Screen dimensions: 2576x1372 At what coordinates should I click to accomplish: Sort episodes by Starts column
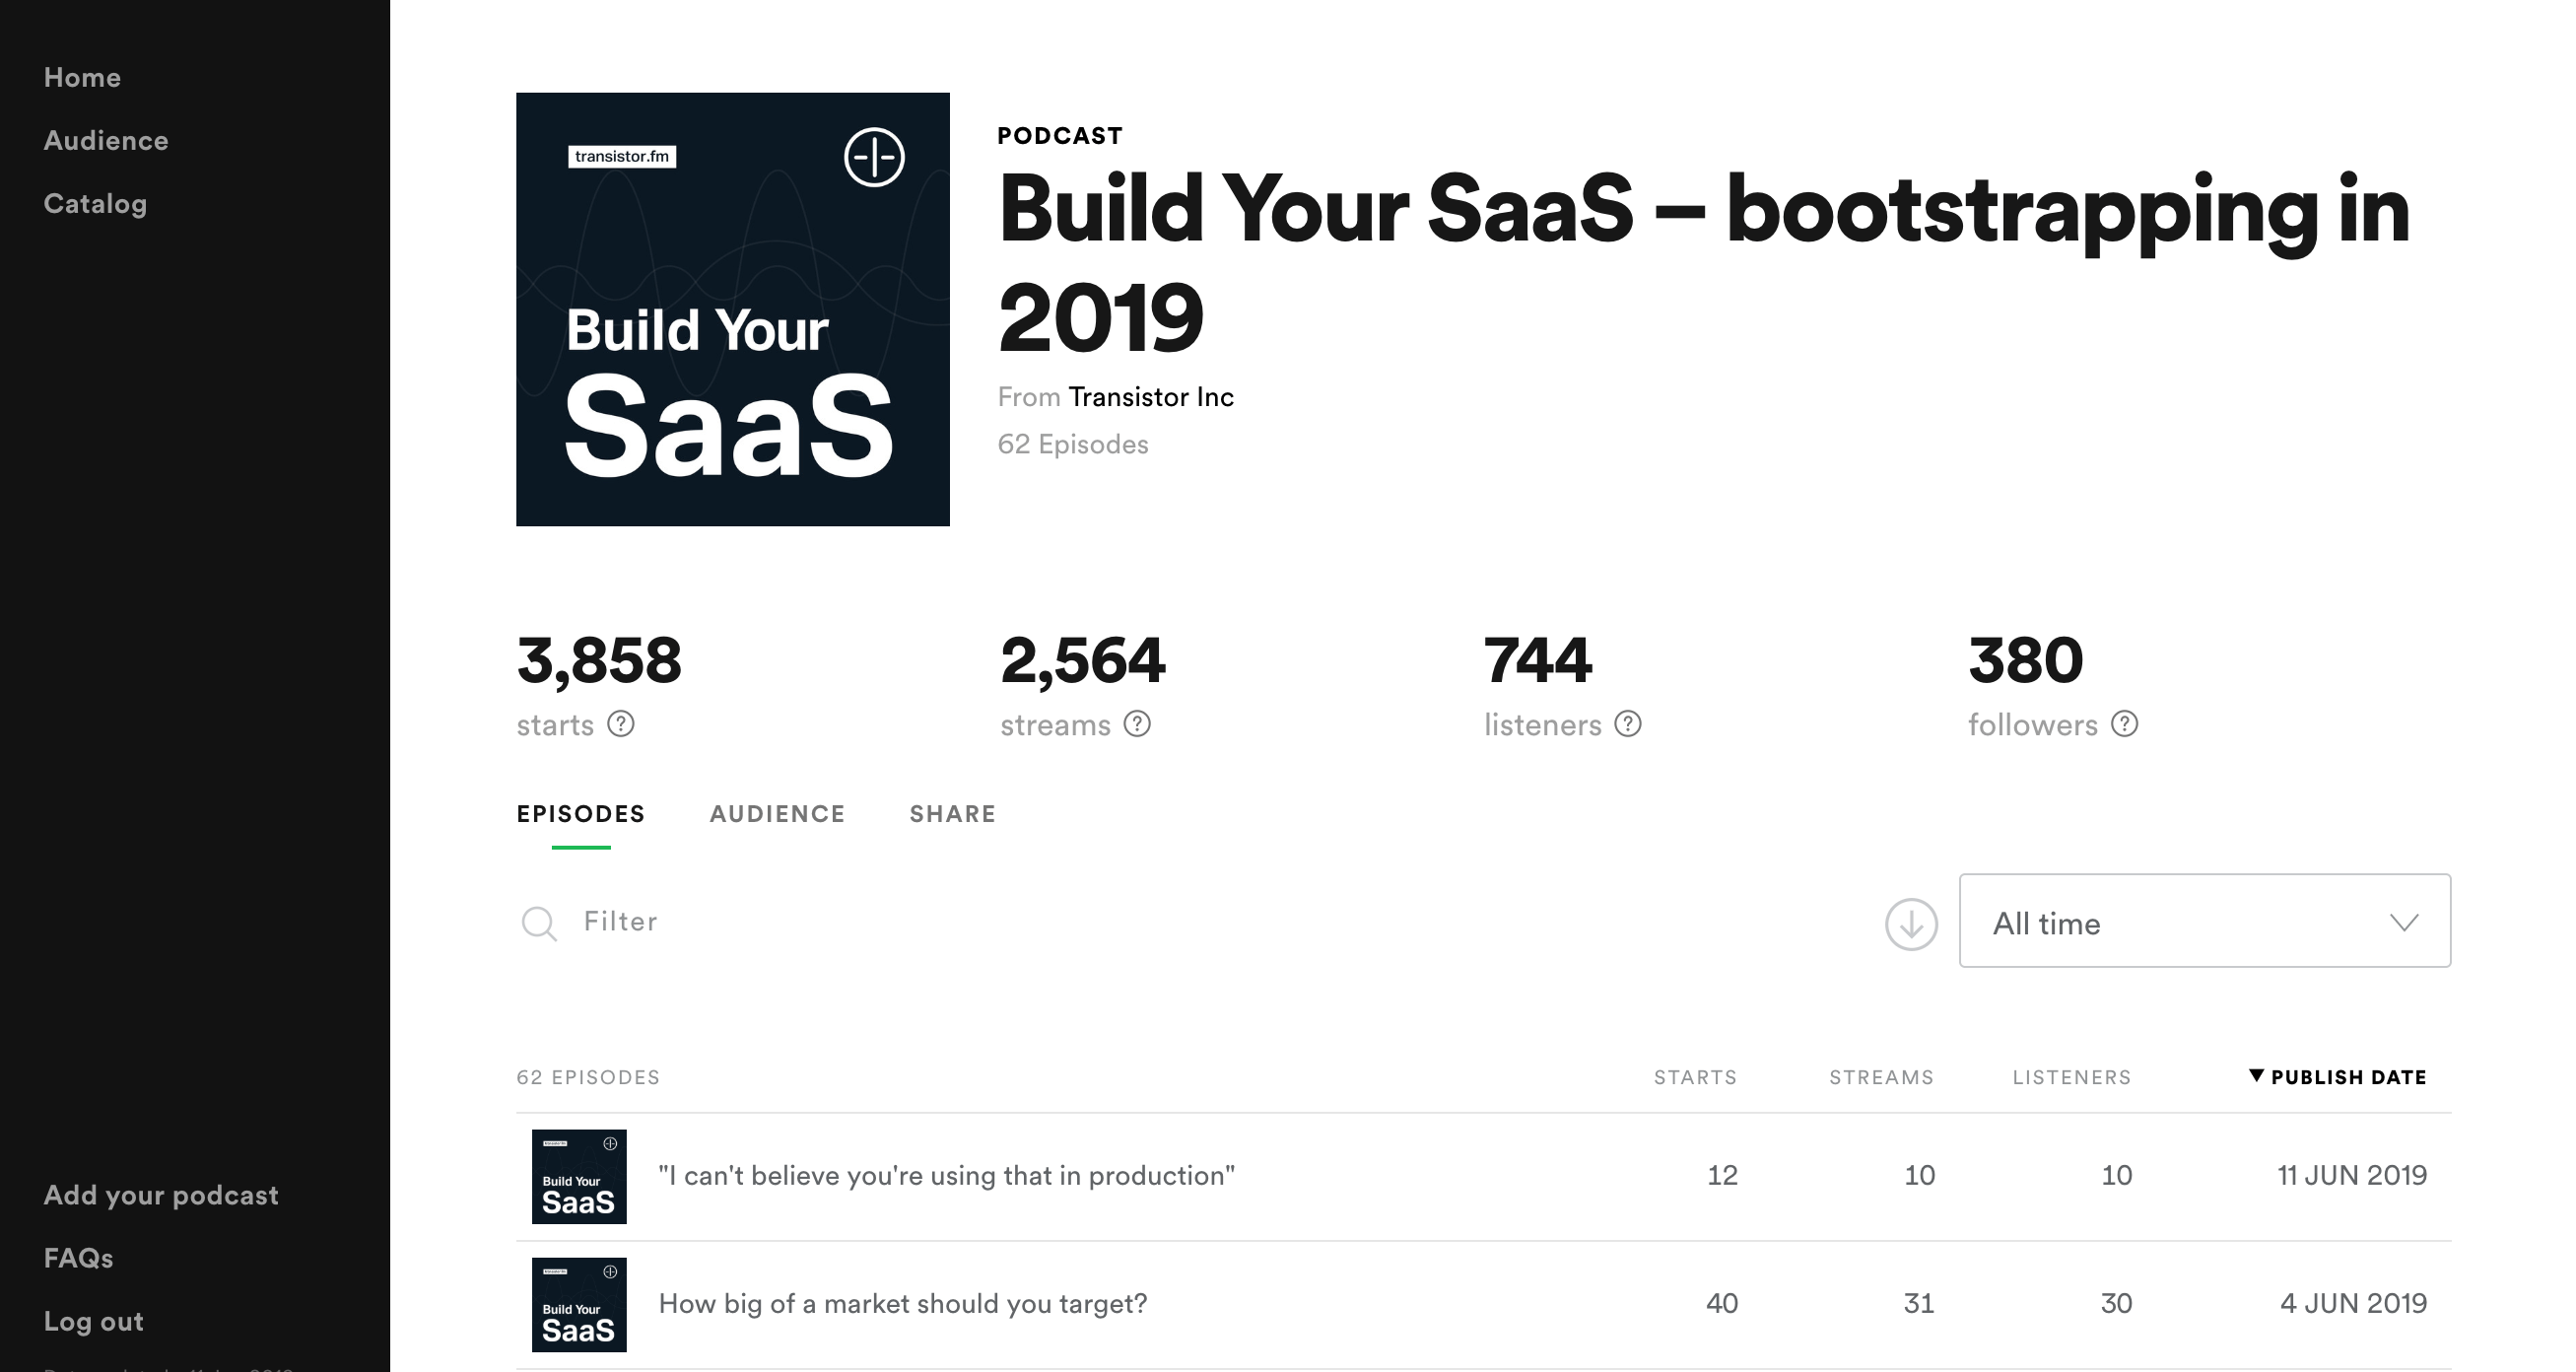tap(1695, 1077)
